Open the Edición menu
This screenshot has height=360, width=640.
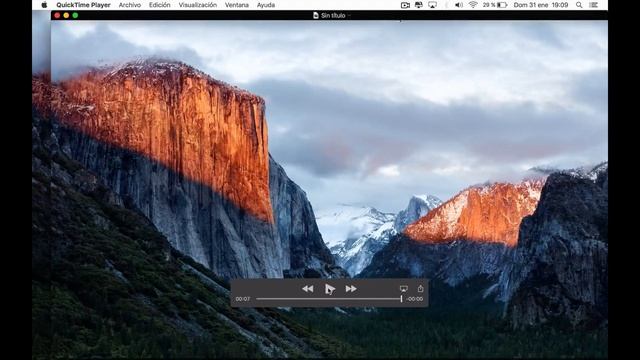160,5
